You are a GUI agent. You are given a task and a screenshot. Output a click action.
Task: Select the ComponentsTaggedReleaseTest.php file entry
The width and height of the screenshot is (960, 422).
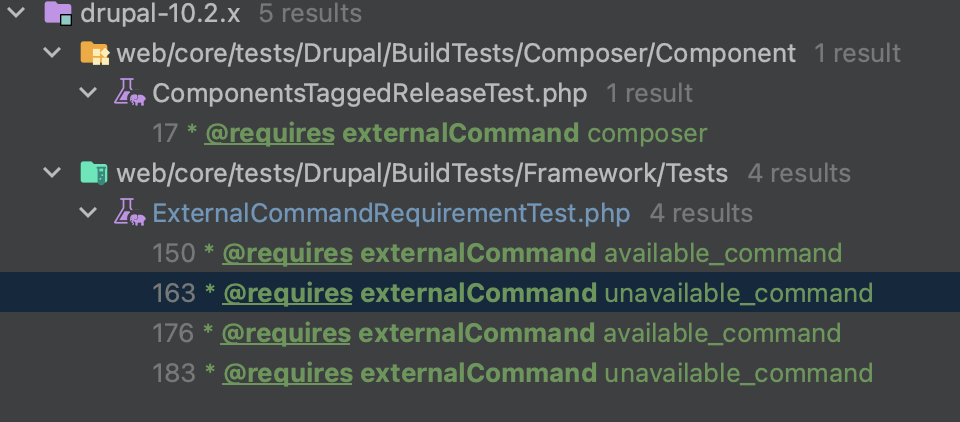point(370,93)
